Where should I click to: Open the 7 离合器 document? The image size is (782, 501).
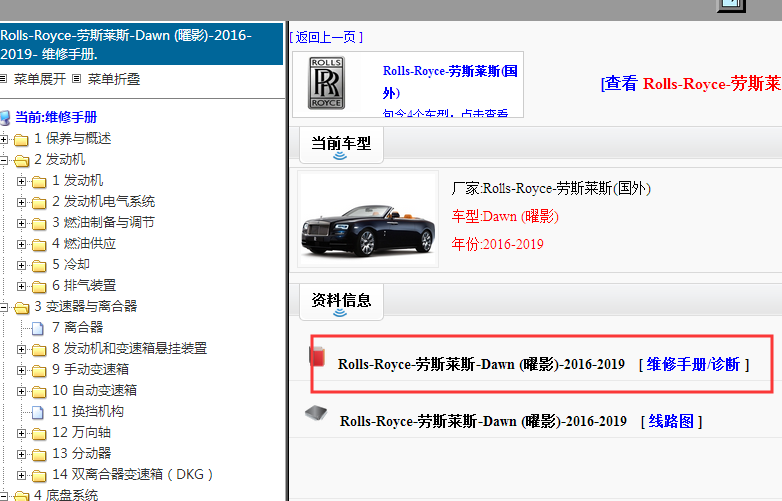77,328
